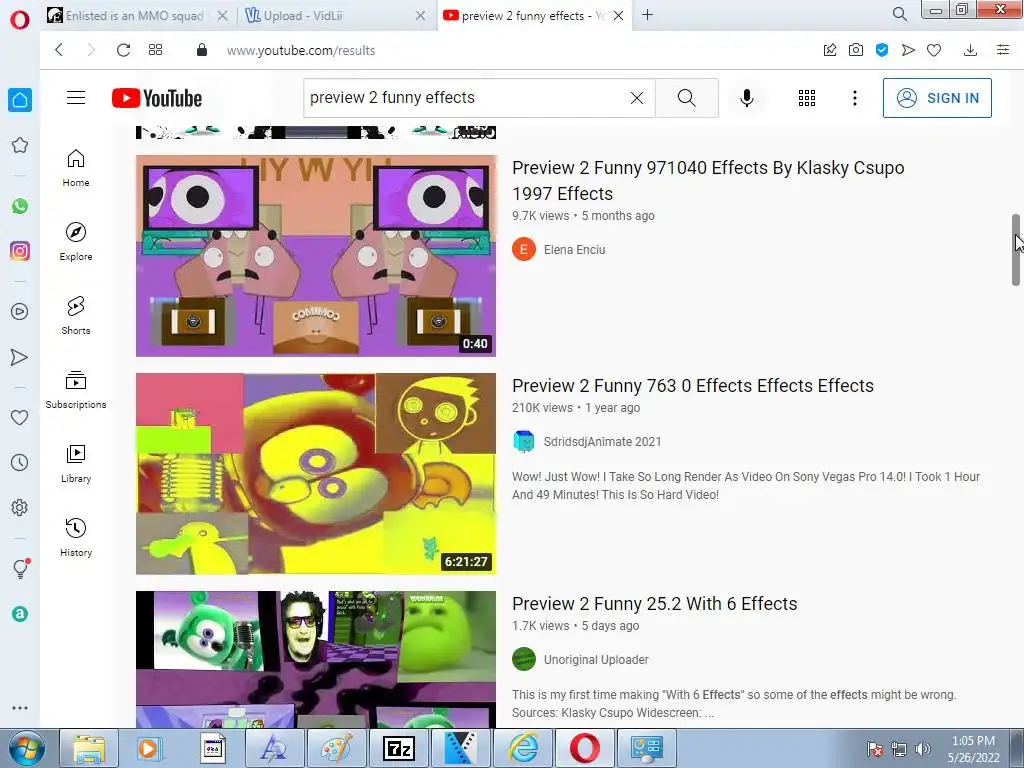
Task: Open Explore in YouTube sidebar
Action: pyautogui.click(x=76, y=242)
